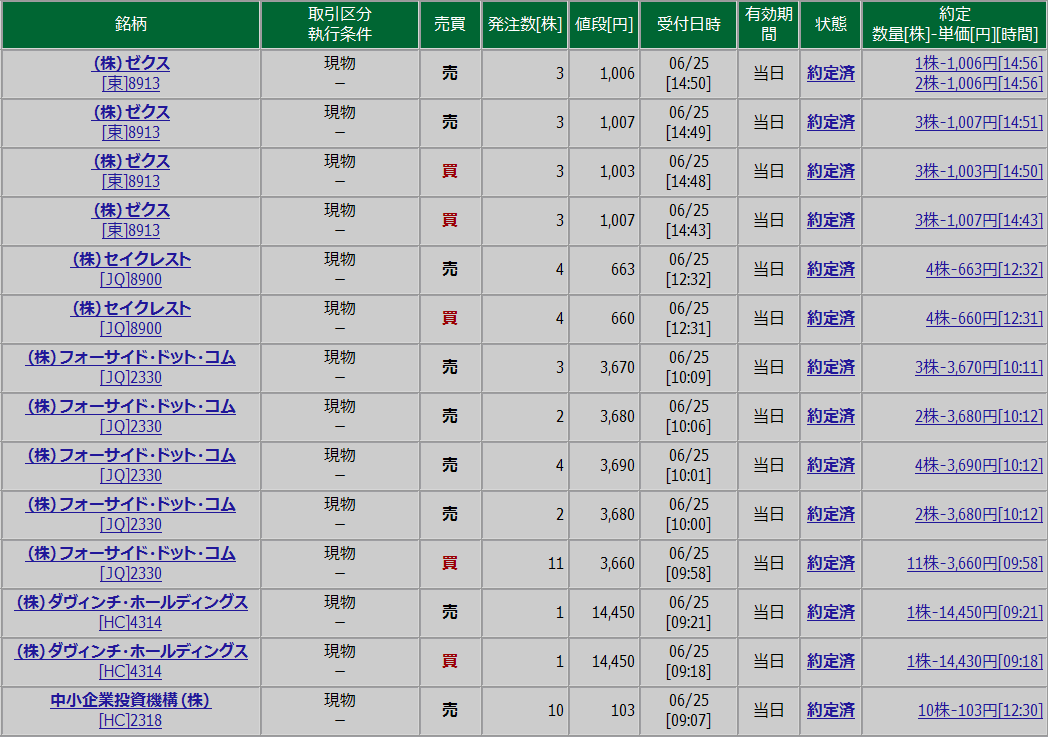
Task: Open the 4株-3,690円[10:12] execution link
Action: click(978, 465)
